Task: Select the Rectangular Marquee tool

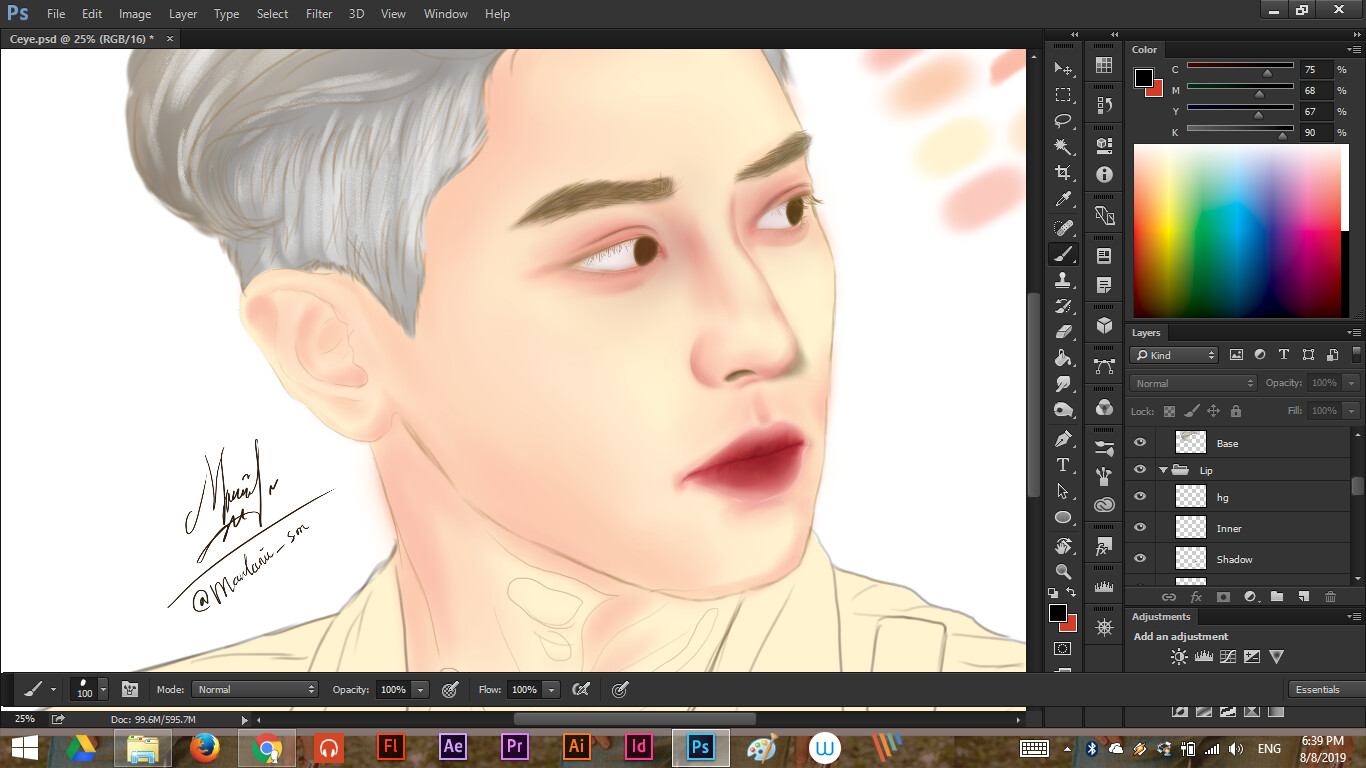Action: pyautogui.click(x=1063, y=95)
